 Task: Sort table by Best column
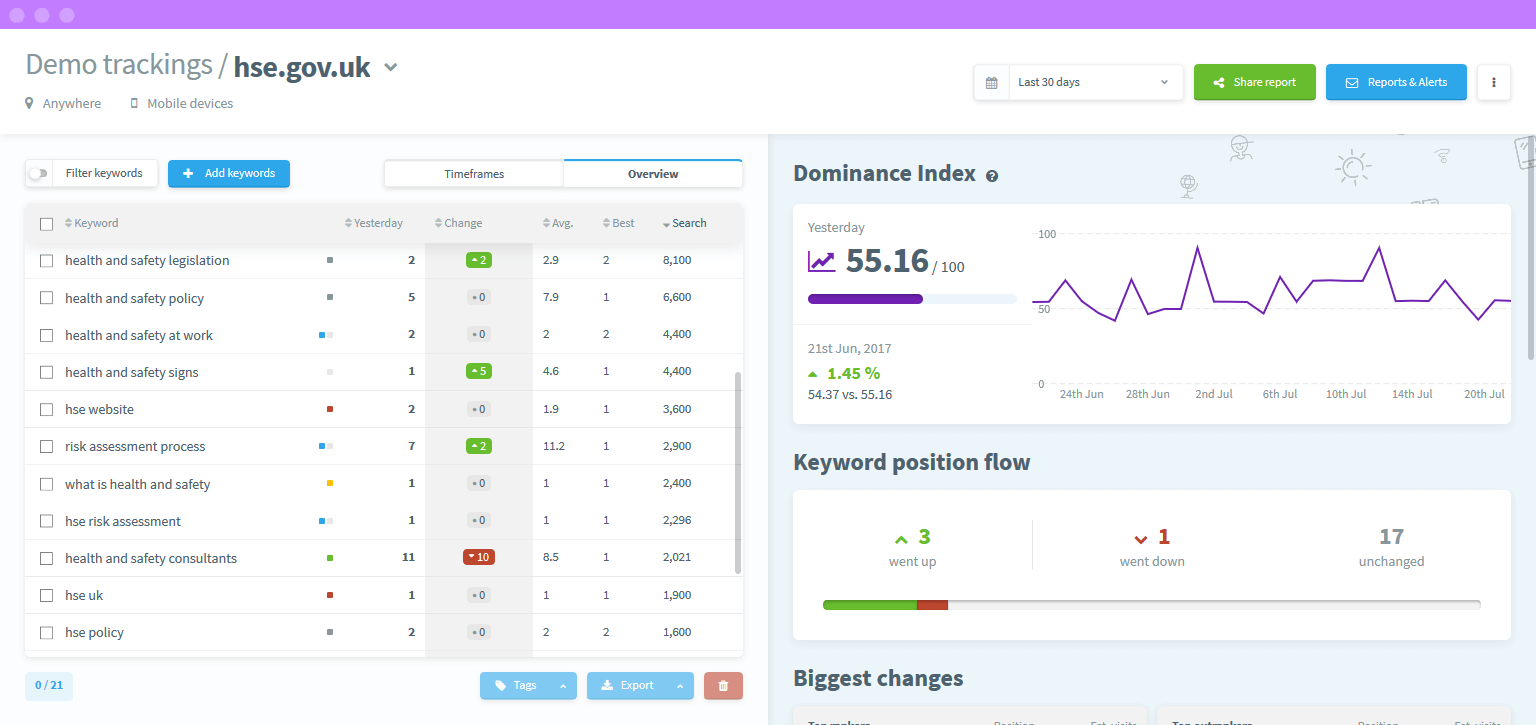618,223
